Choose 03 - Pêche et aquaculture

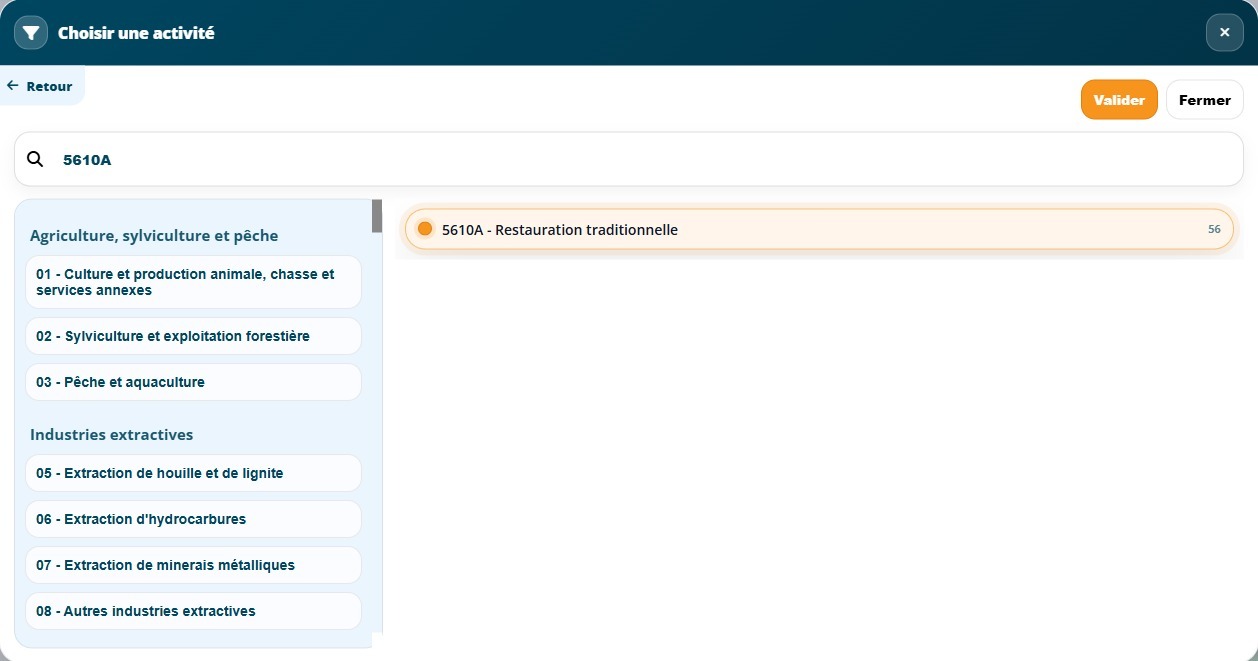click(x=193, y=382)
